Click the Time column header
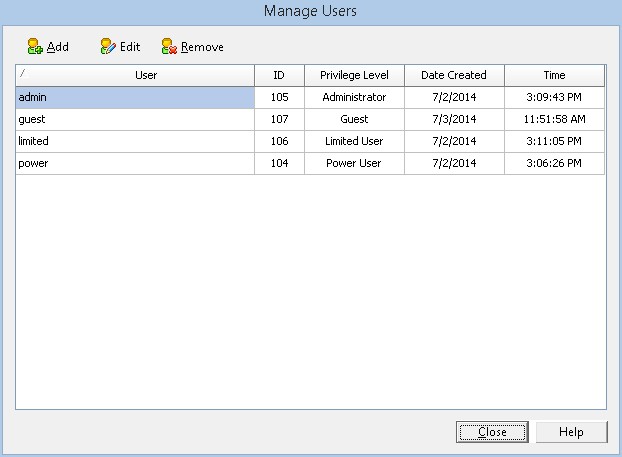Viewport: 622px width, 457px height. coord(554,75)
